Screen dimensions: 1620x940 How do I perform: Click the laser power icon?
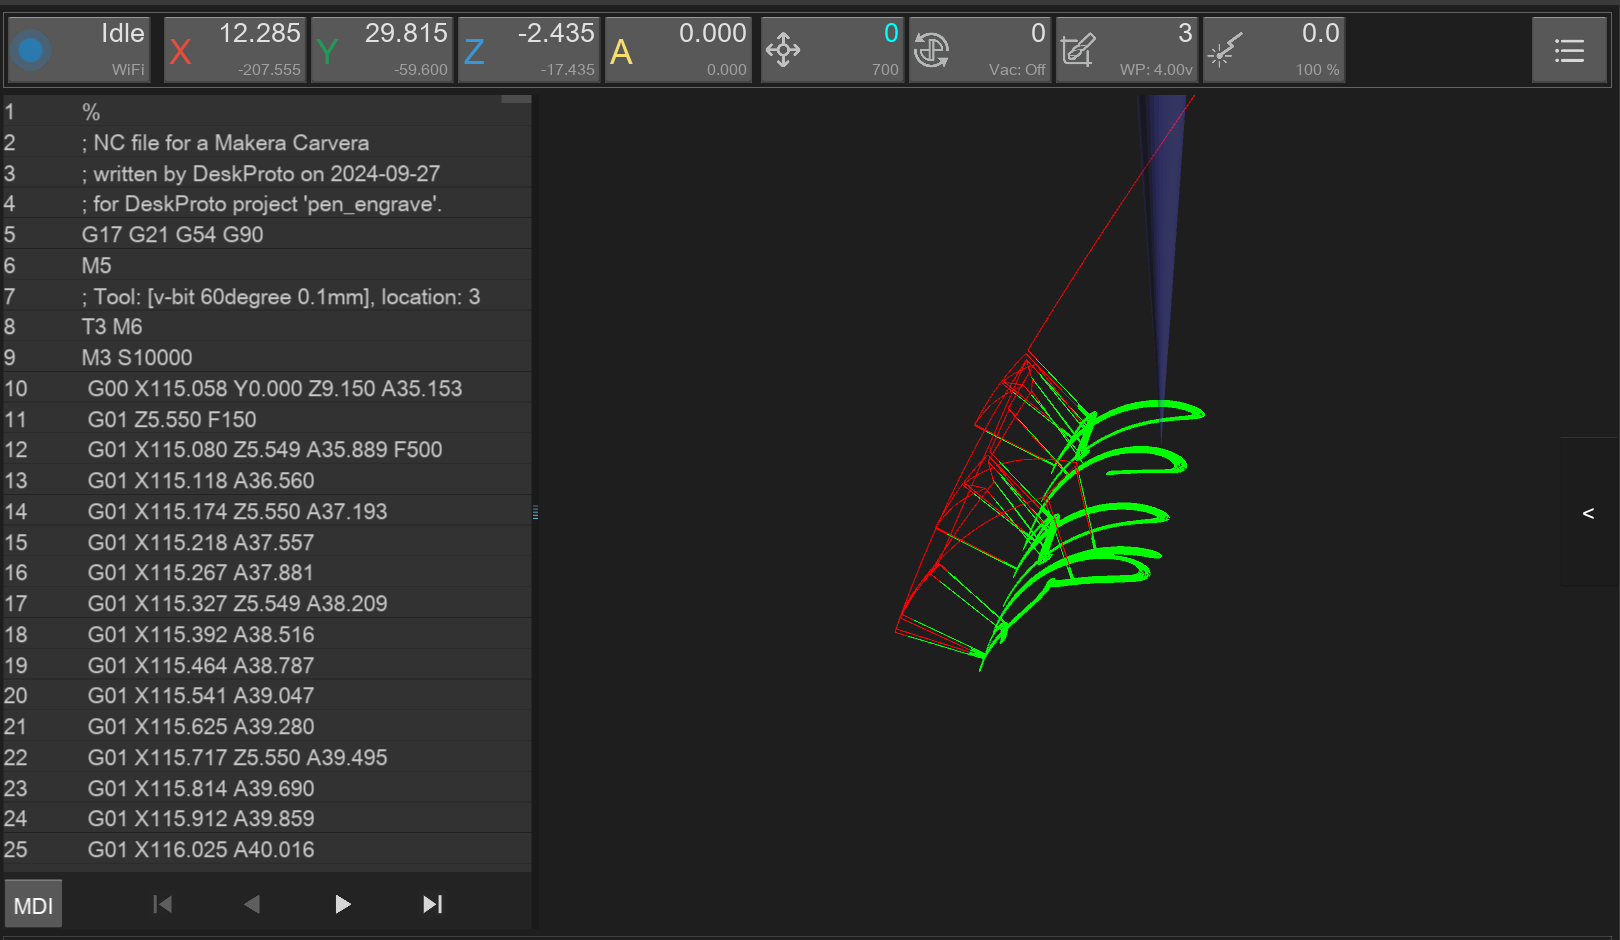(x=1224, y=49)
